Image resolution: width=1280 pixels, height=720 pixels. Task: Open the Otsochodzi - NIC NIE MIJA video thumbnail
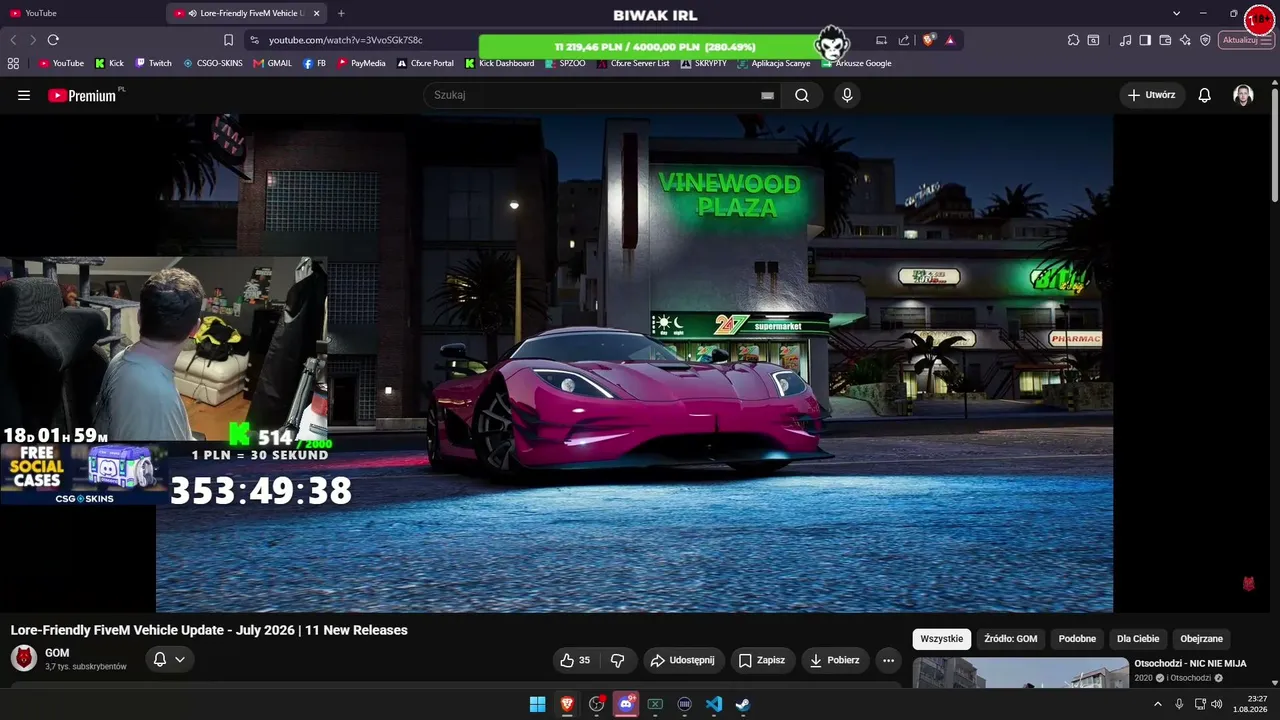click(x=1021, y=672)
